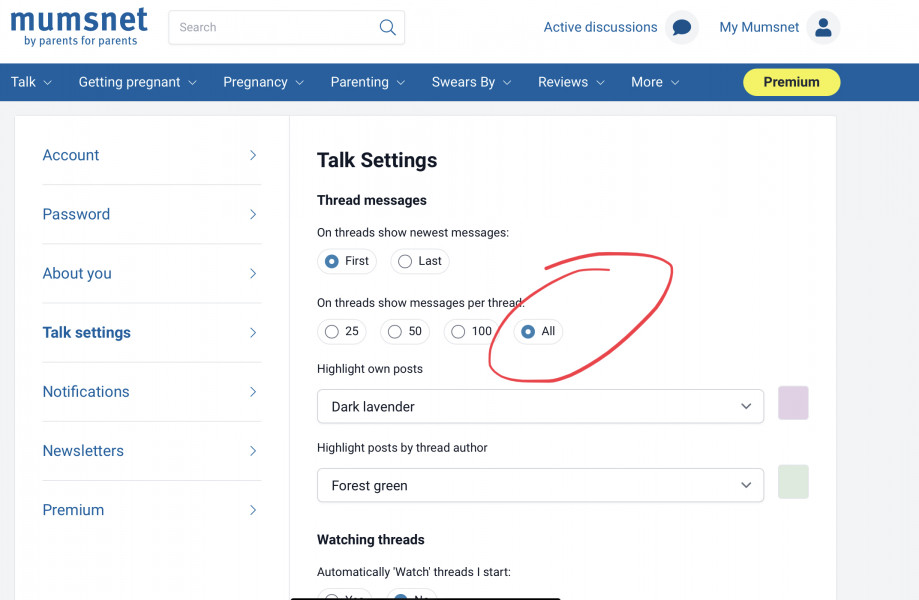Click the lavender colour preview swatch
This screenshot has width=919, height=600.
pos(793,403)
